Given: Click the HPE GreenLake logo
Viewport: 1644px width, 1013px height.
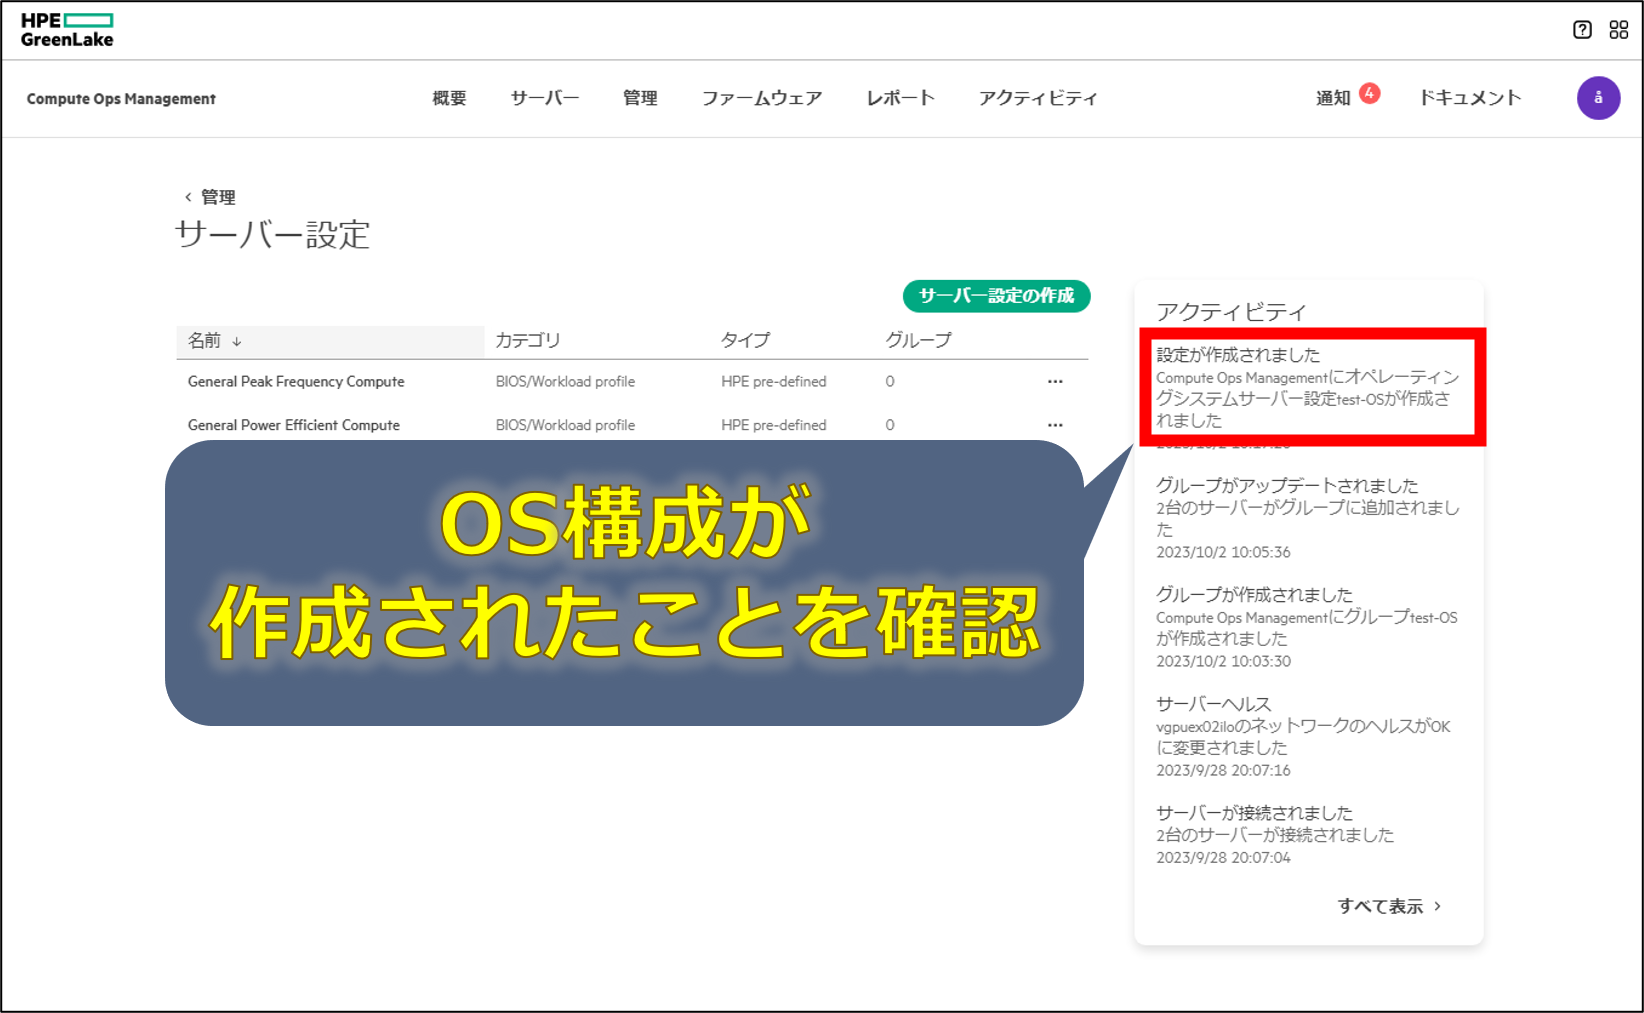Looking at the screenshot, I should click(67, 30).
